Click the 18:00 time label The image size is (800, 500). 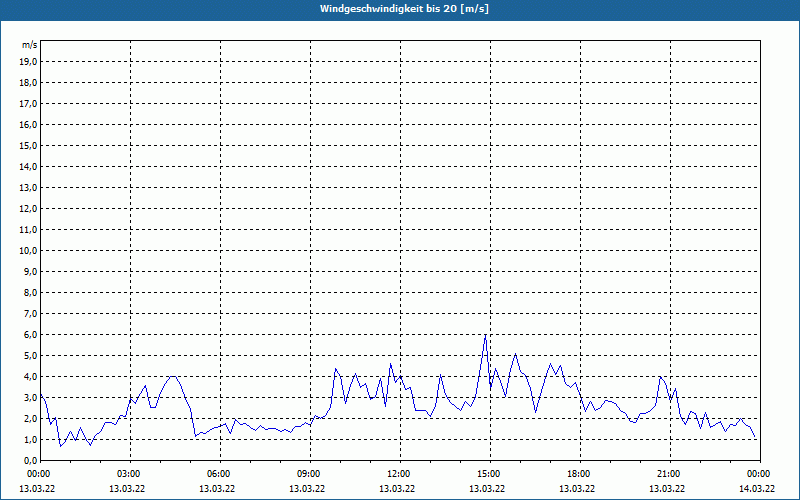[x=581, y=474]
